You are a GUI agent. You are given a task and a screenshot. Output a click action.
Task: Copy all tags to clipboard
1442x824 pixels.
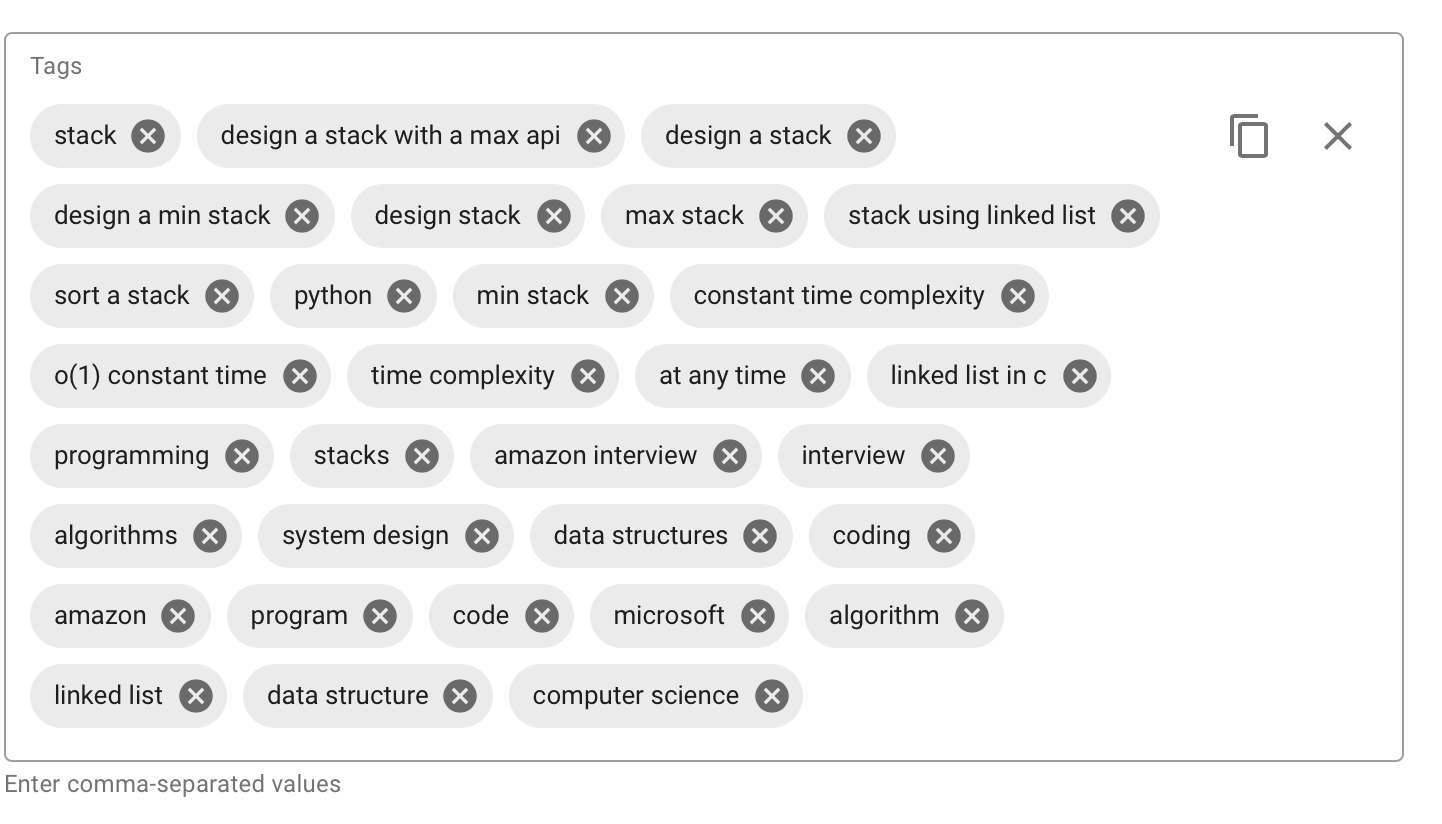[x=1249, y=136]
